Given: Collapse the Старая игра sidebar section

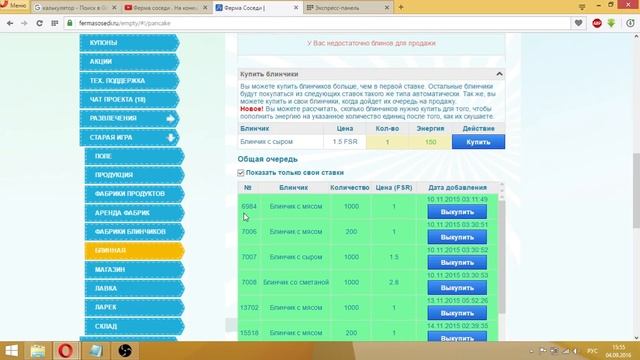Looking at the screenshot, I should pos(129,138).
